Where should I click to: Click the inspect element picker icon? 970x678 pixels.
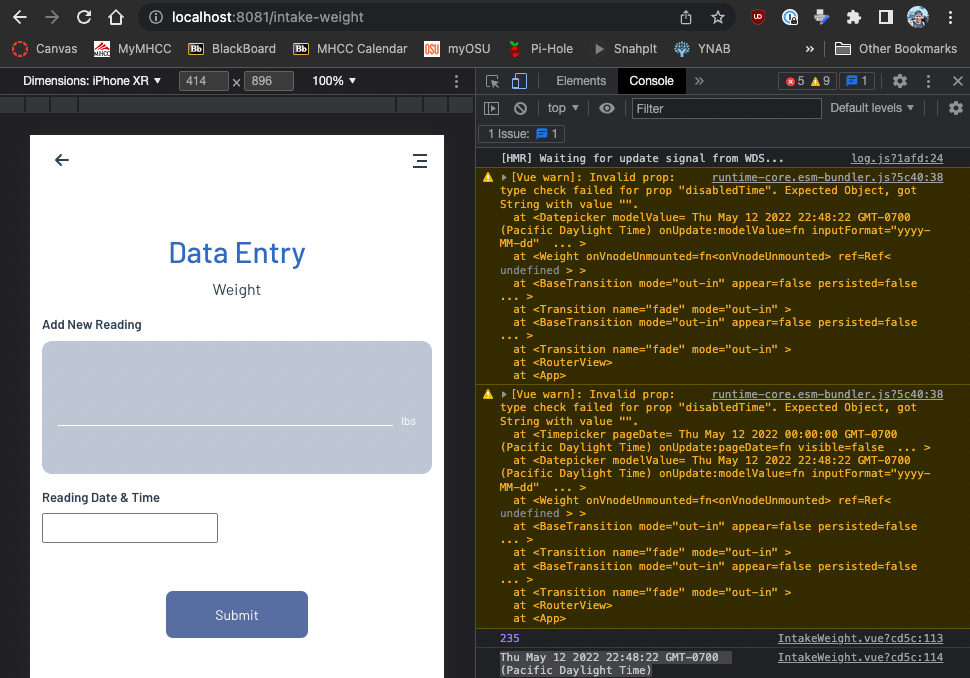tap(493, 81)
